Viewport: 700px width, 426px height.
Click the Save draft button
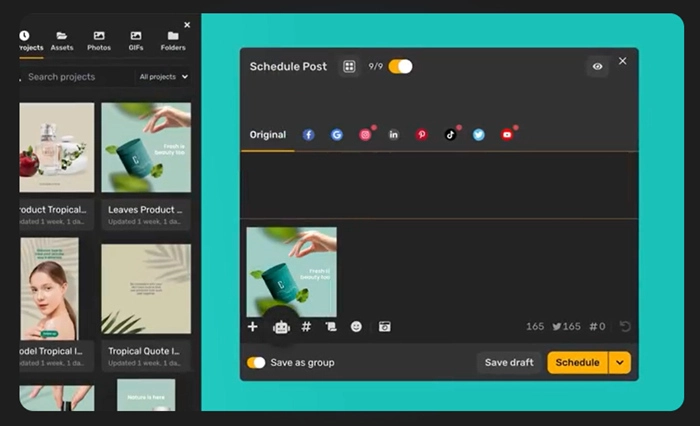[x=509, y=362]
